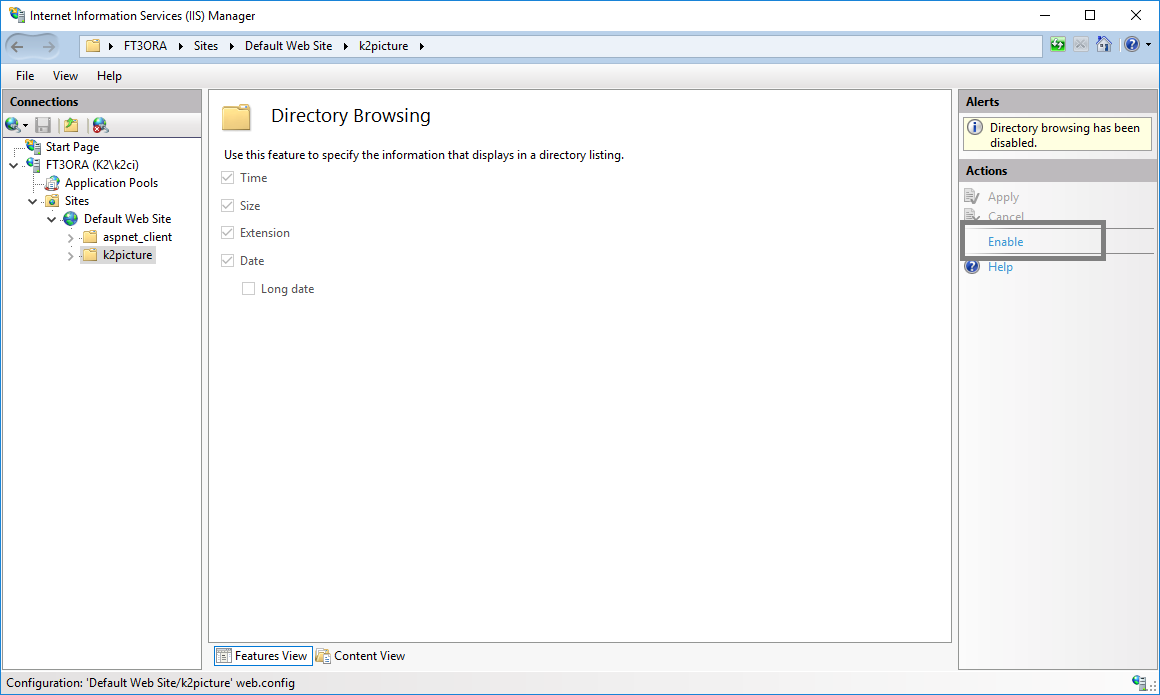Click the folder icon in address bar
The height and width of the screenshot is (695, 1160).
[x=93, y=46]
